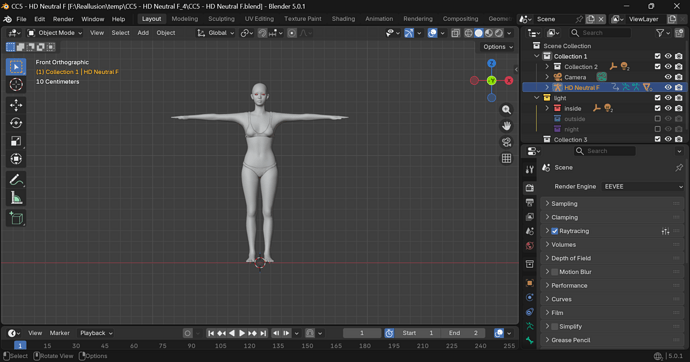Expand Collection 2 in the outliner
The image size is (690, 362).
[547, 66]
